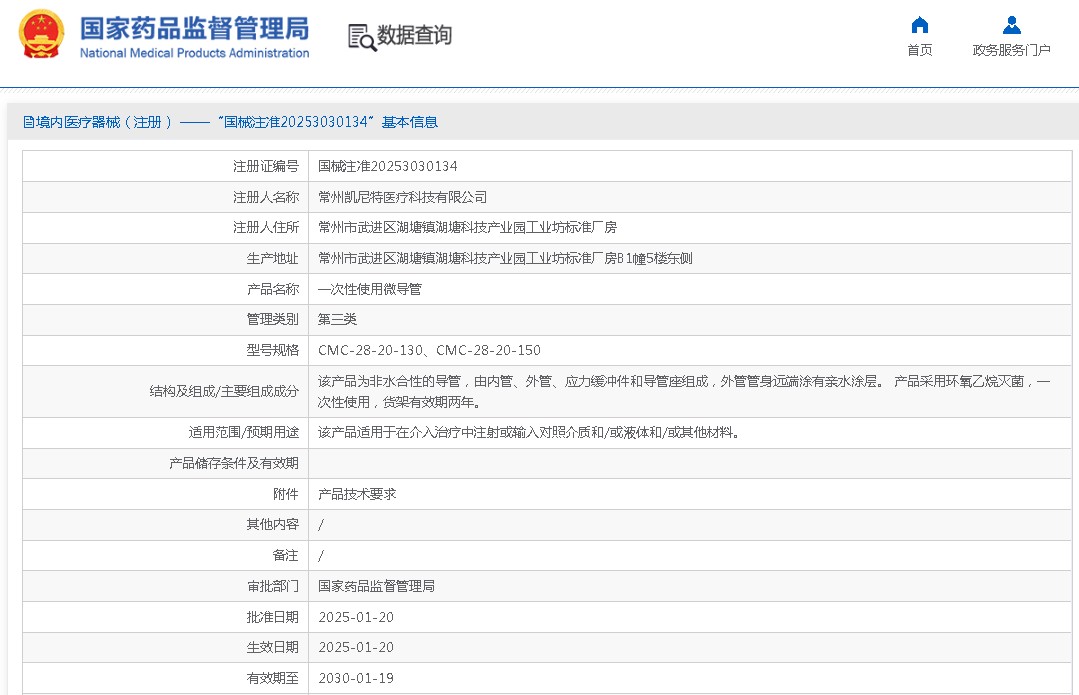Click the slash value in 其他内容 row
1079x695 pixels.
pyautogui.click(x=321, y=525)
